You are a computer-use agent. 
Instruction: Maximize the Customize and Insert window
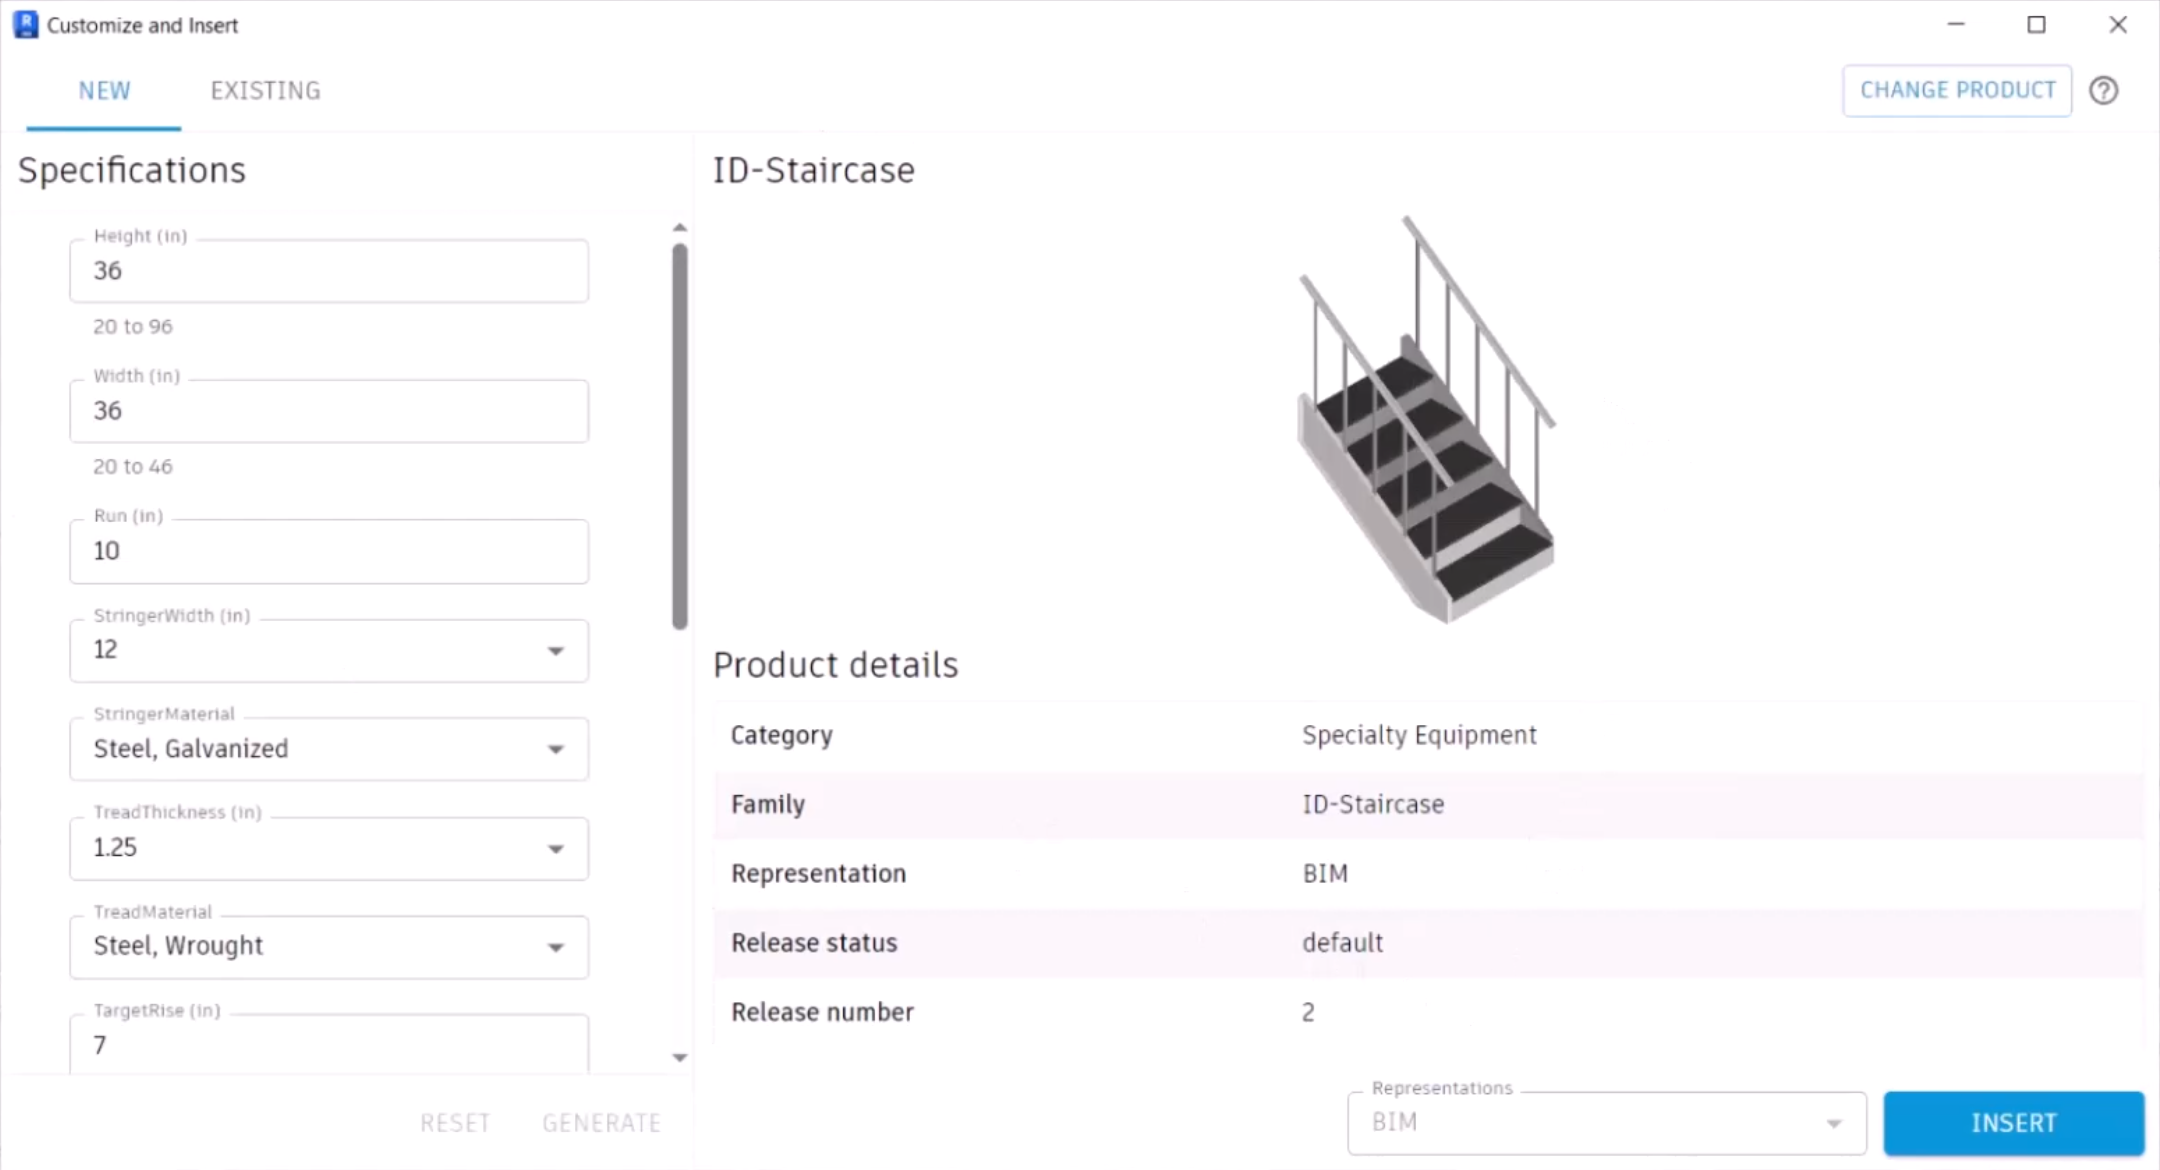pos(2036,25)
